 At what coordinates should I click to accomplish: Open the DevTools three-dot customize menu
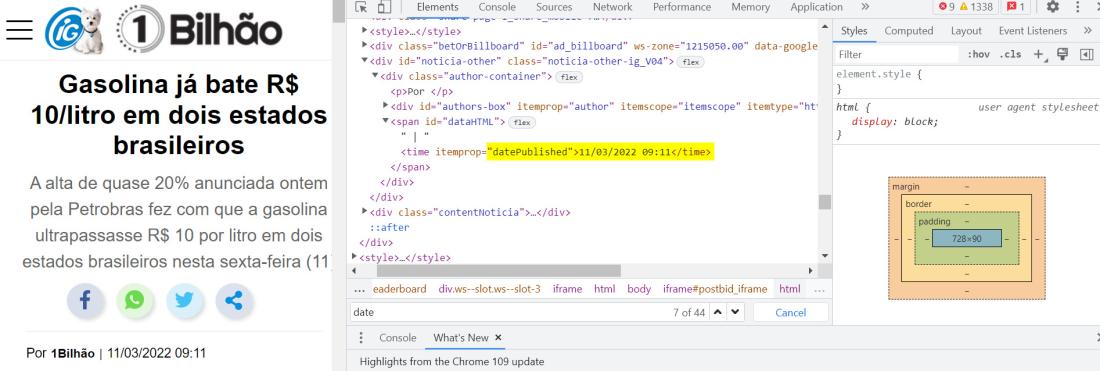(x=1078, y=7)
